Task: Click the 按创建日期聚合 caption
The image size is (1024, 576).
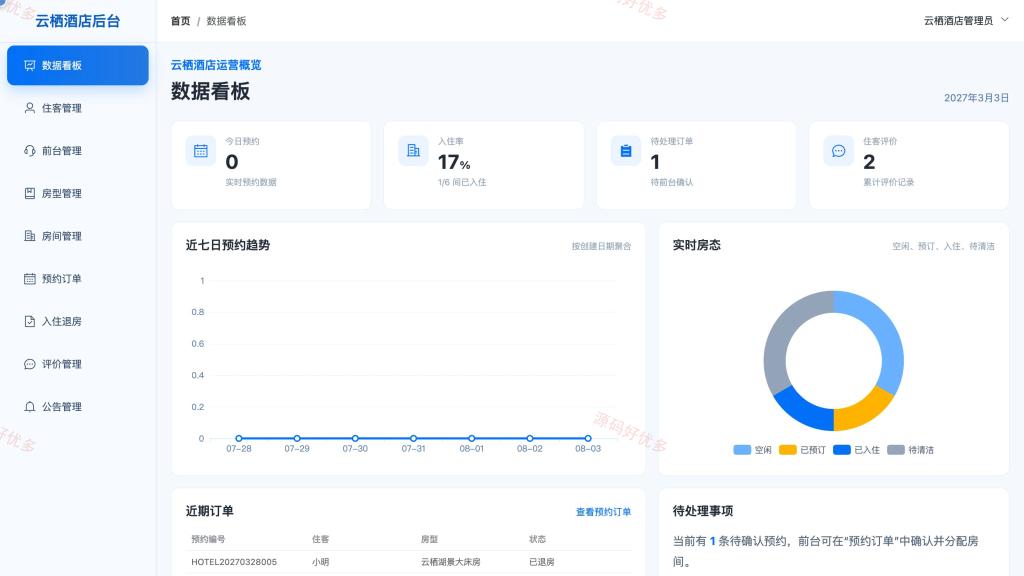Action: click(601, 246)
